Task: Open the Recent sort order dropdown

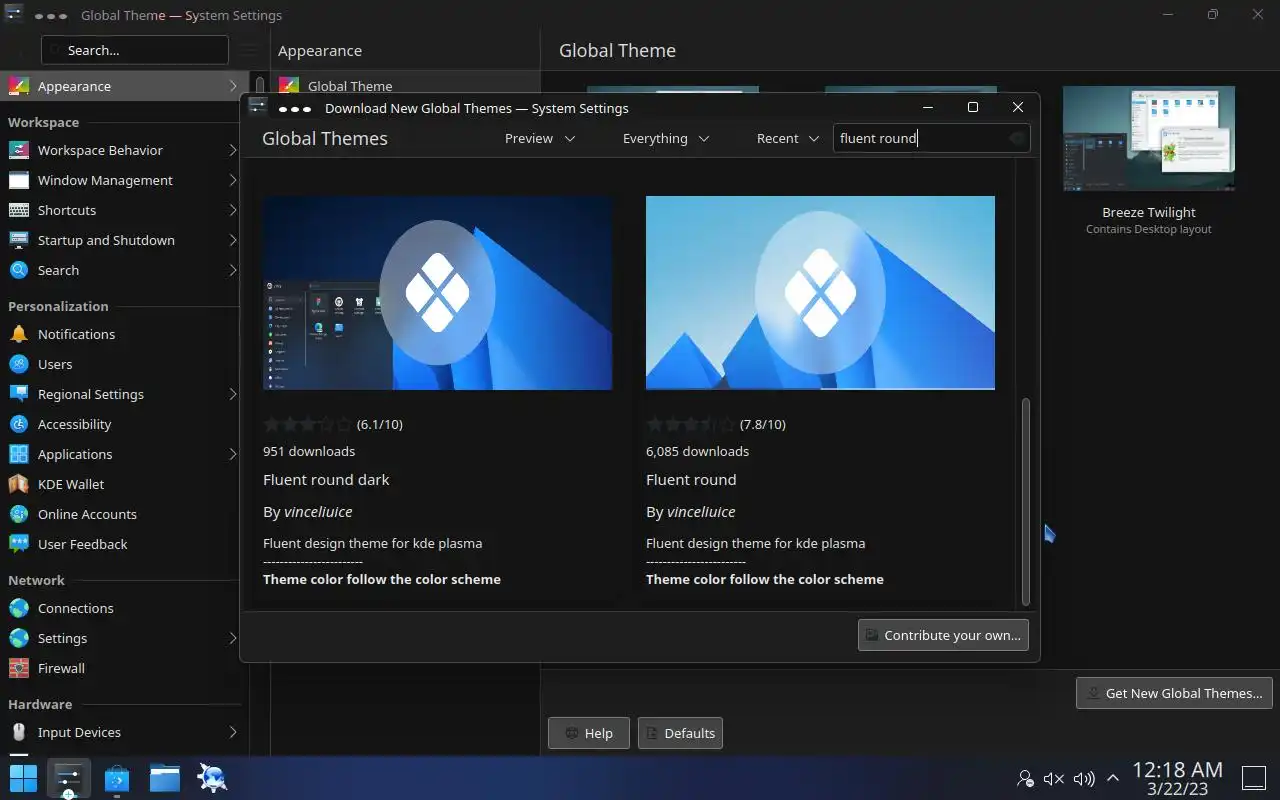Action: pos(788,138)
